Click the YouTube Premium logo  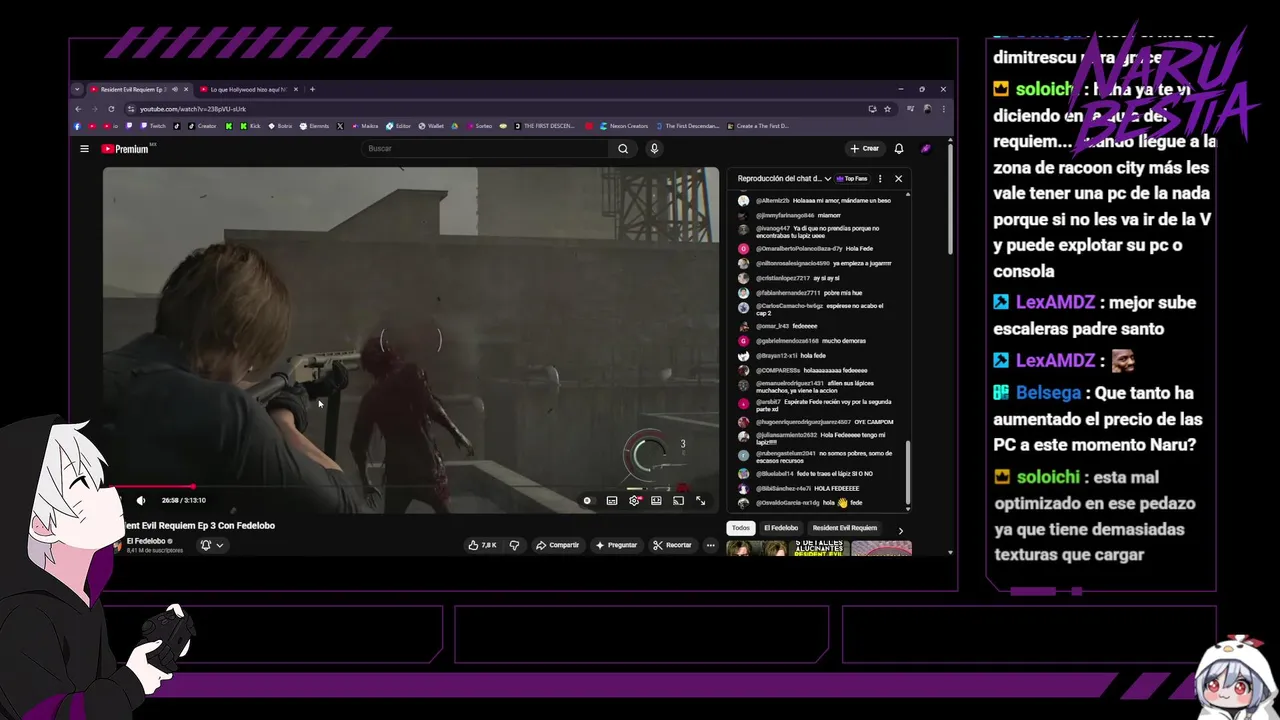(125, 149)
